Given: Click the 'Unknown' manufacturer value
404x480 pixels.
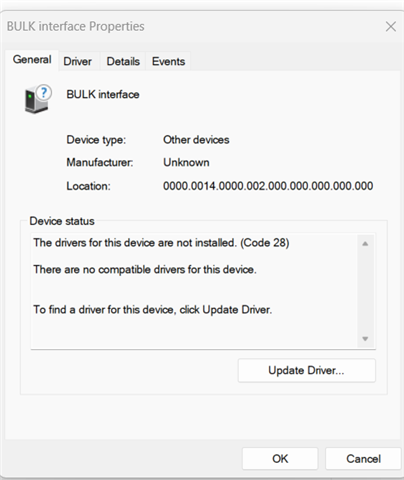Looking at the screenshot, I should tap(186, 162).
